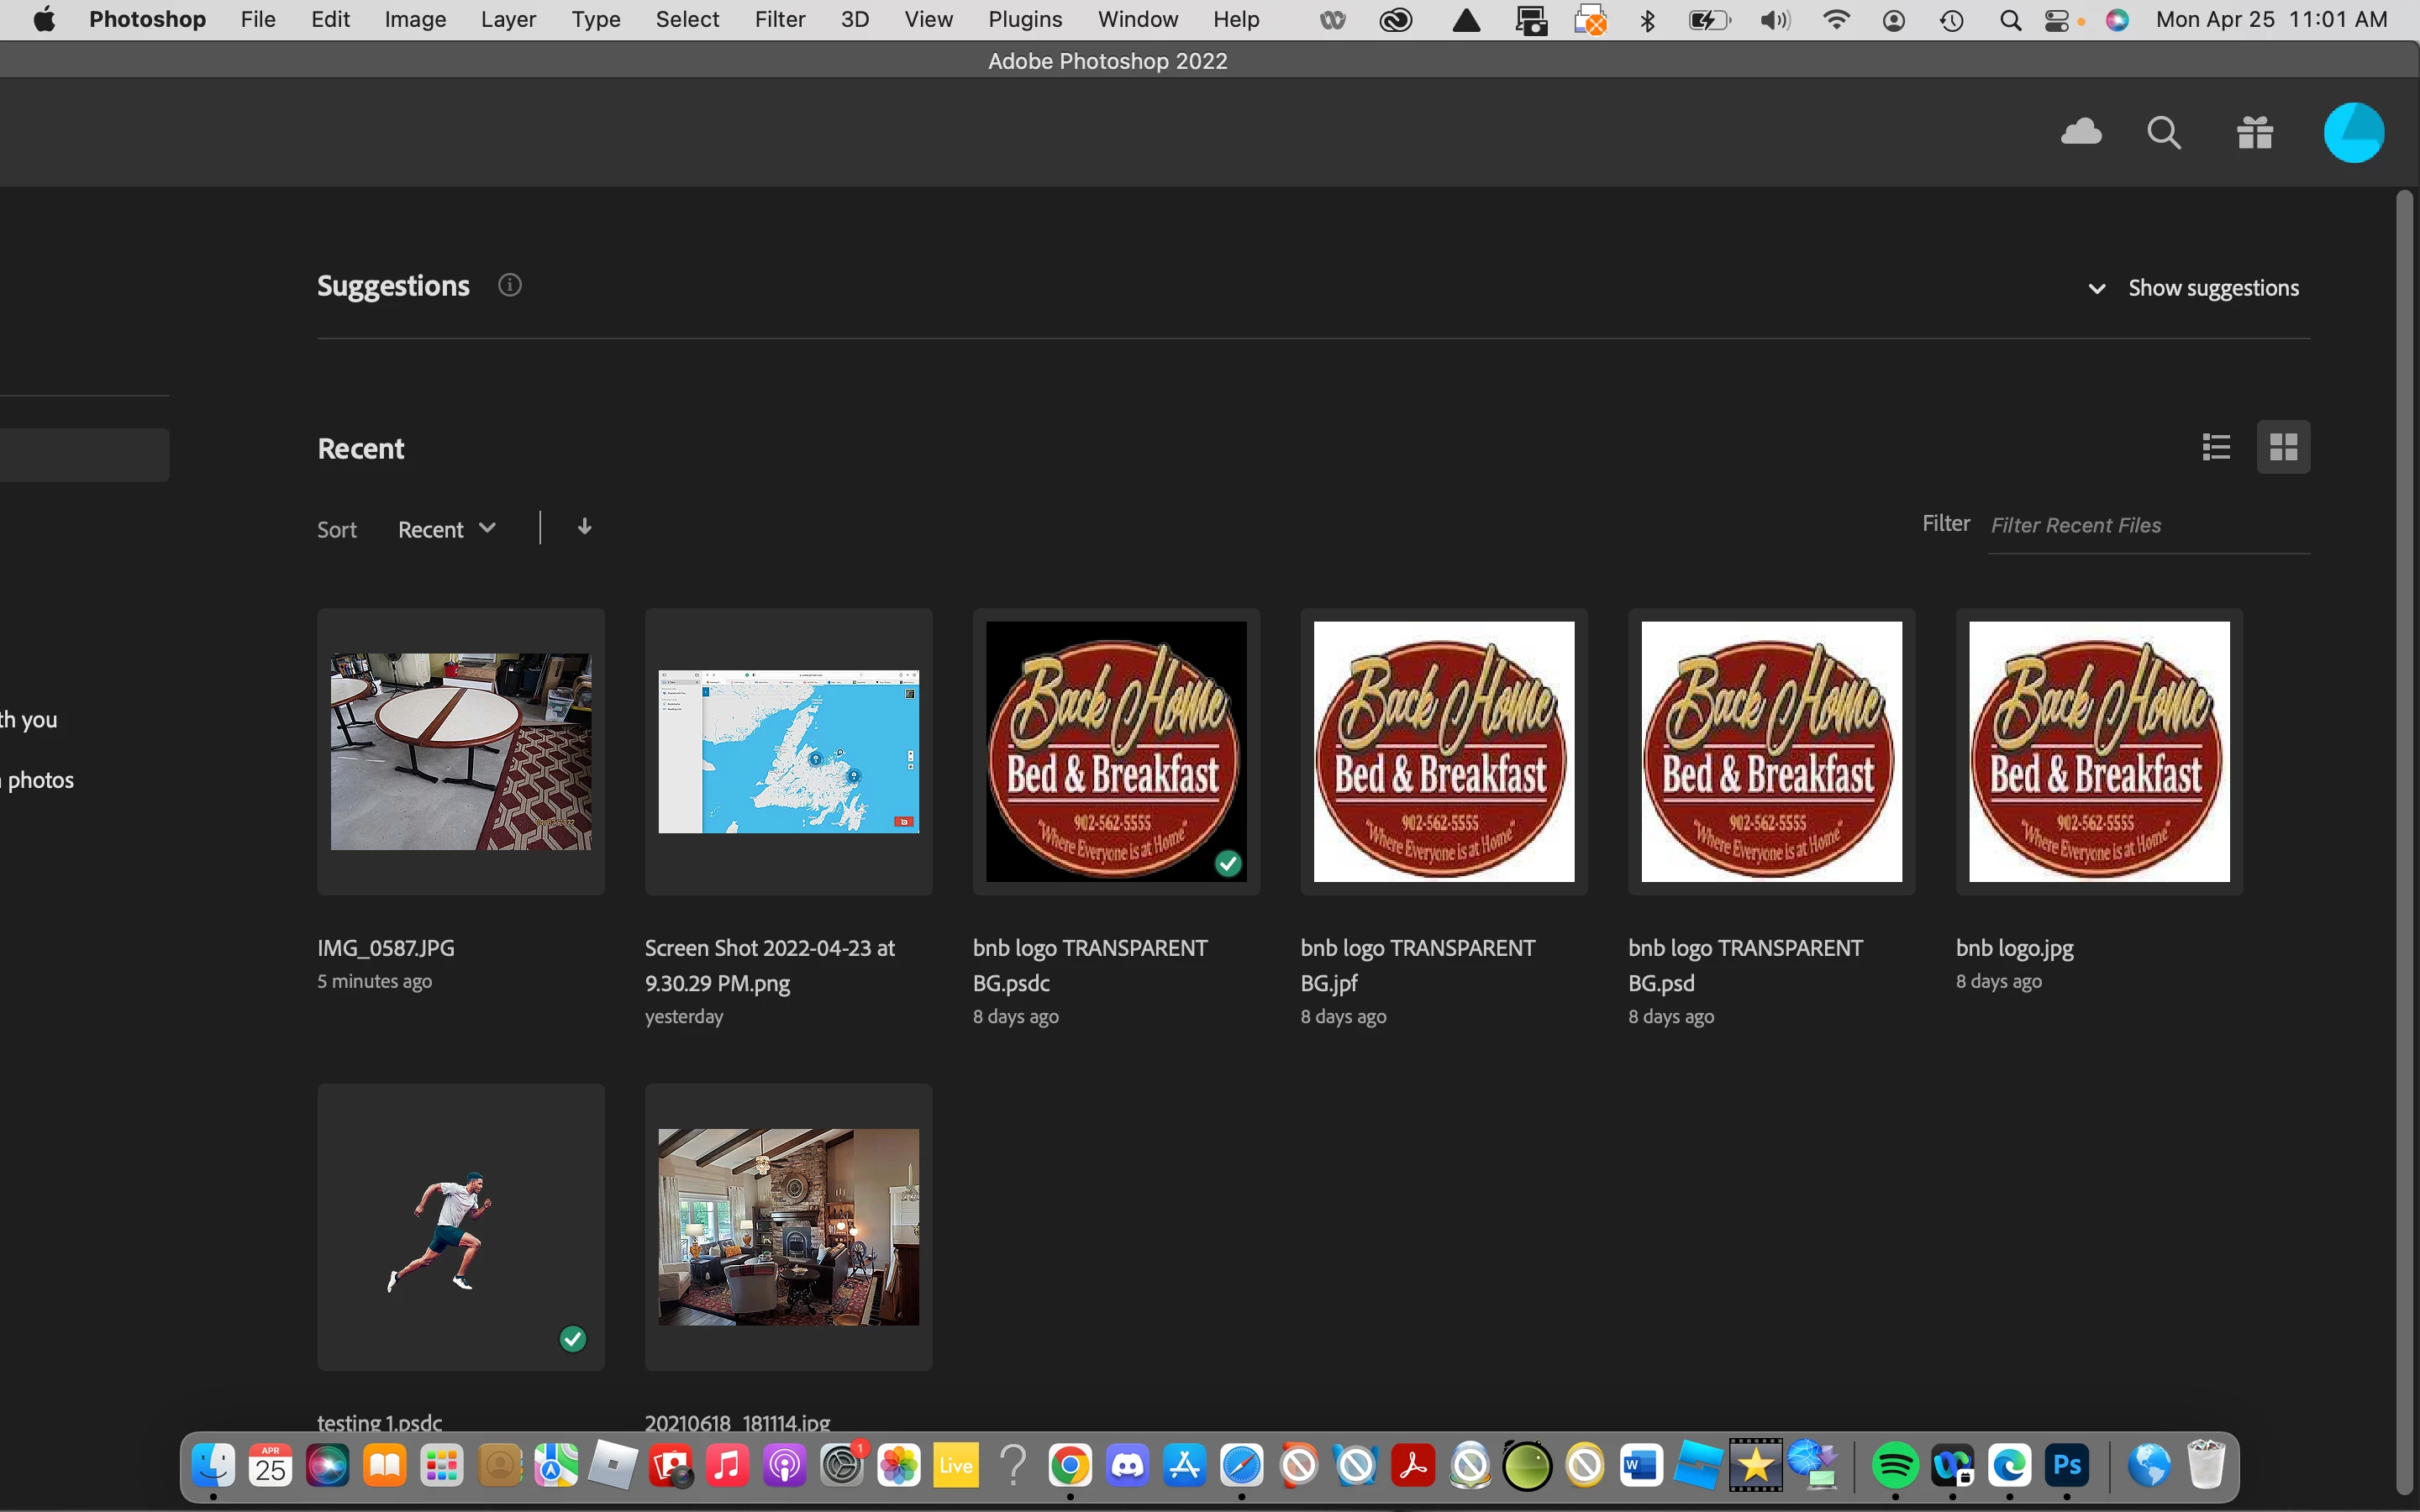2420x1512 pixels.
Task: Click the Show suggestions text
Action: point(2213,288)
